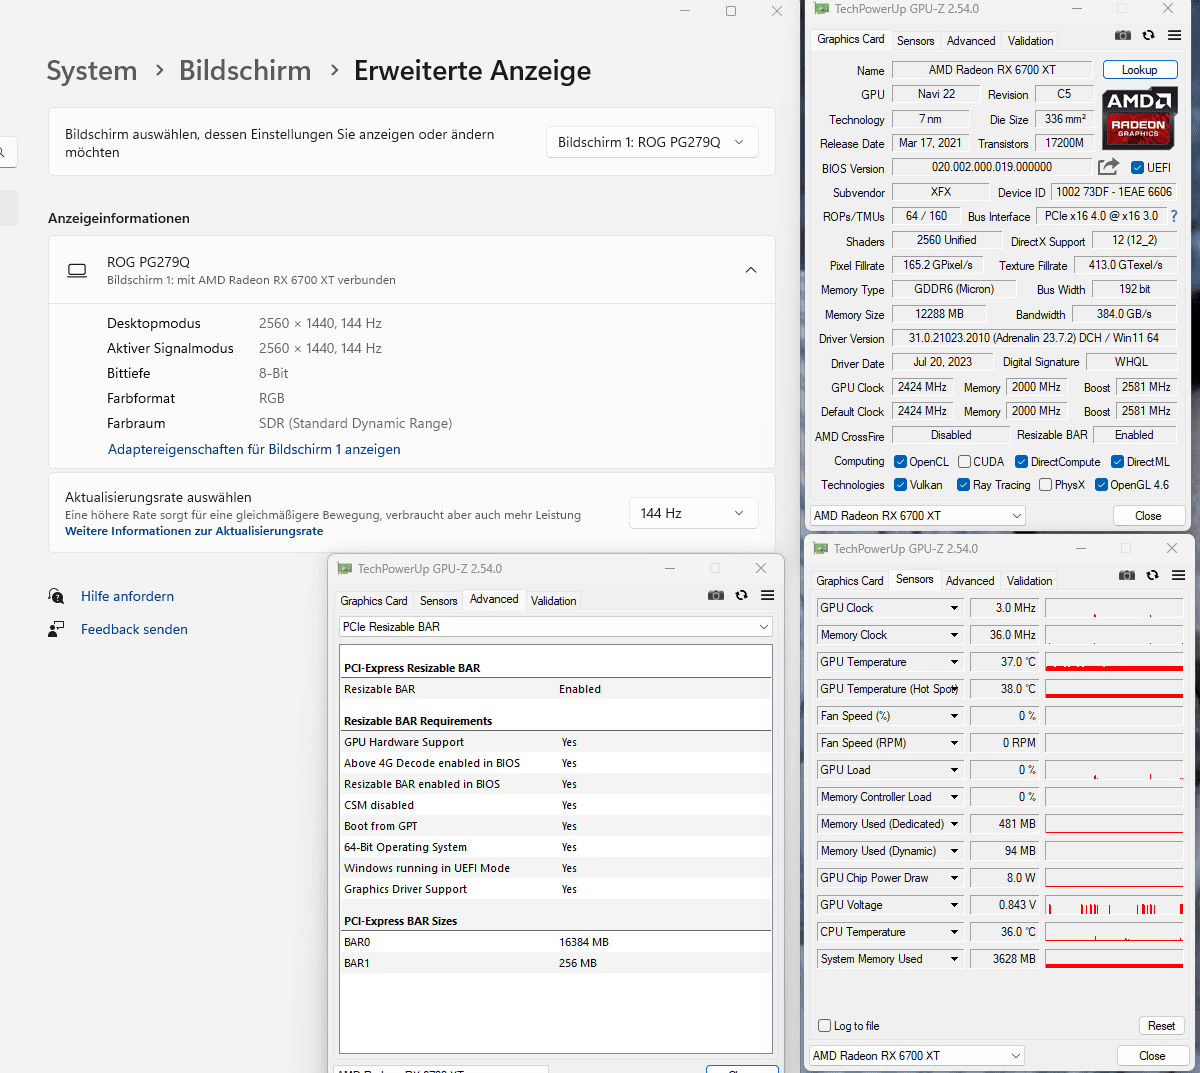Enable the Log to file checkbox
1200x1073 pixels.
824,1025
